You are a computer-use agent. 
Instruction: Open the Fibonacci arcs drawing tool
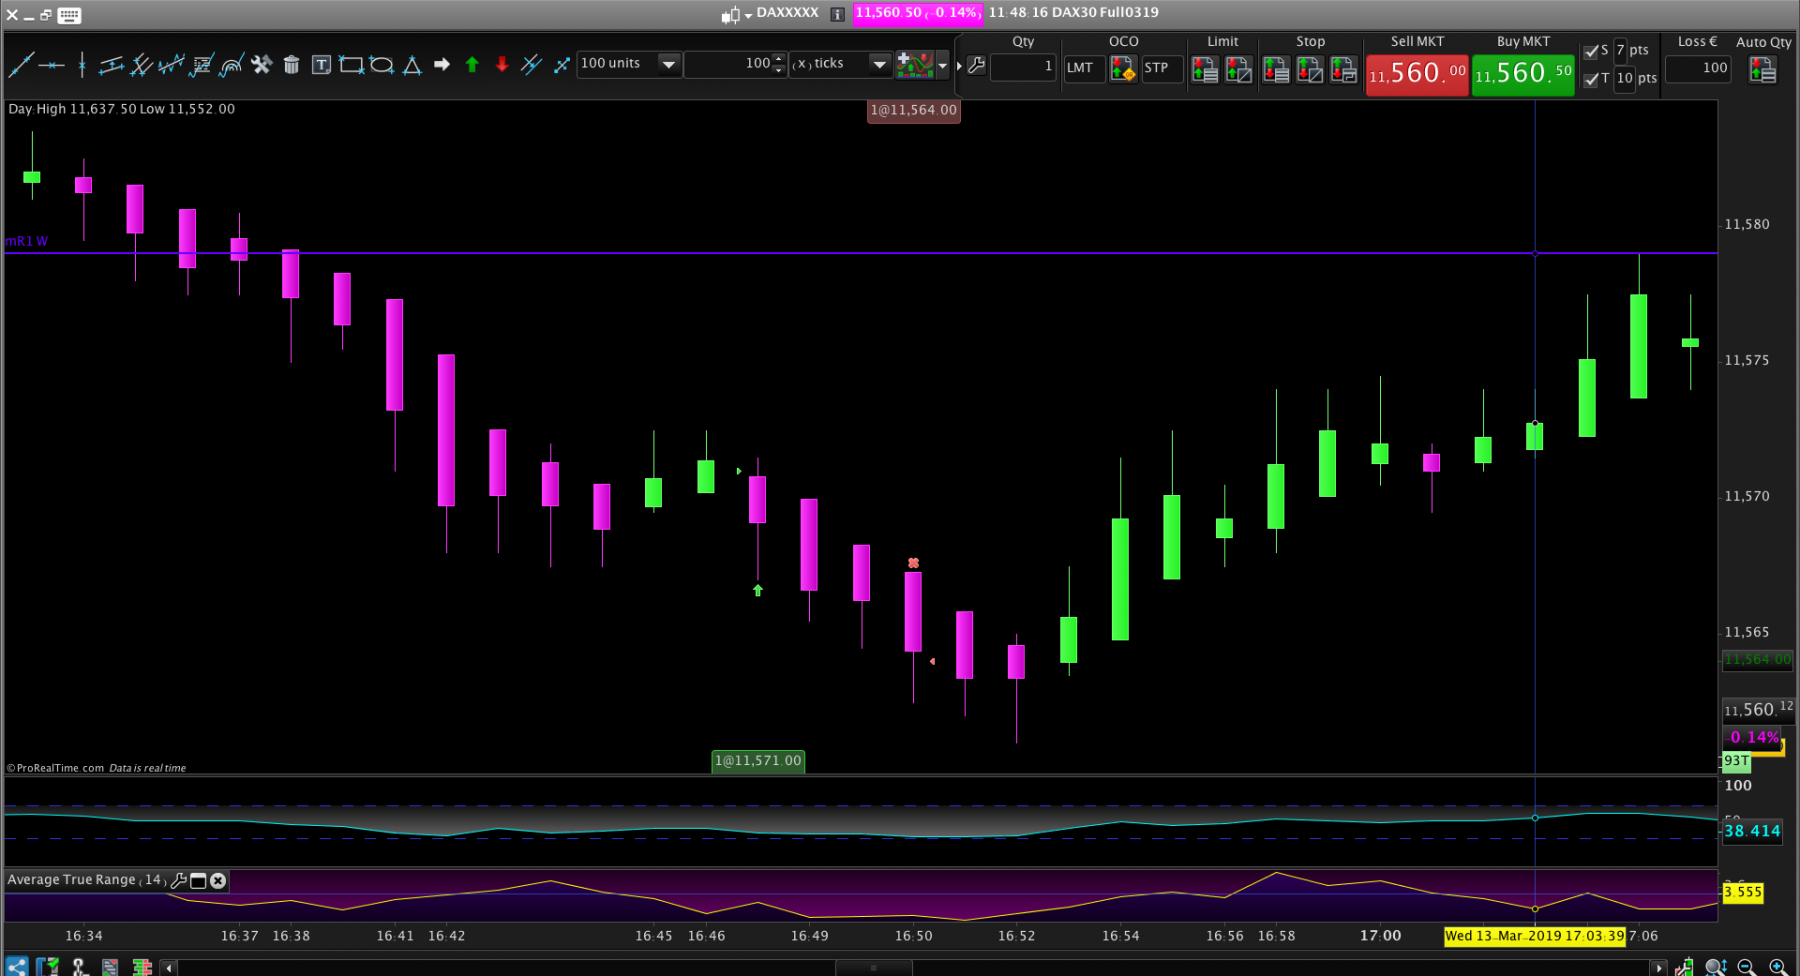click(x=231, y=65)
